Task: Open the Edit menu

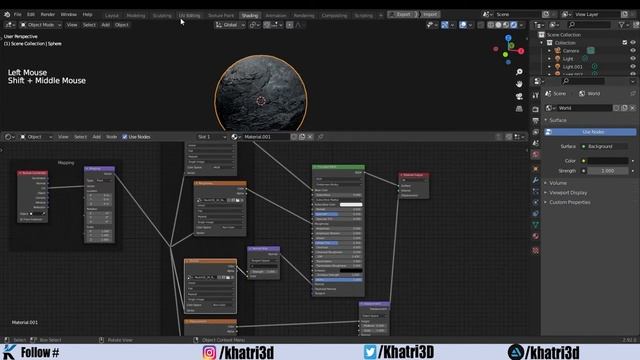Action: point(31,14)
